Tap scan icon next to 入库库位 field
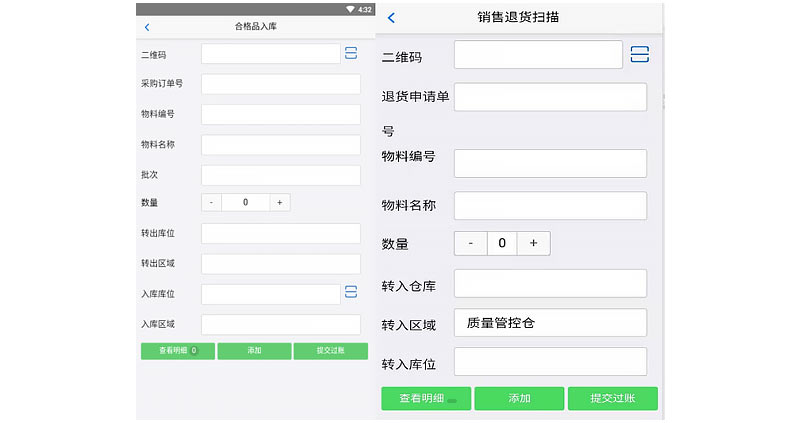Viewport: 800px width, 423px height. click(351, 293)
